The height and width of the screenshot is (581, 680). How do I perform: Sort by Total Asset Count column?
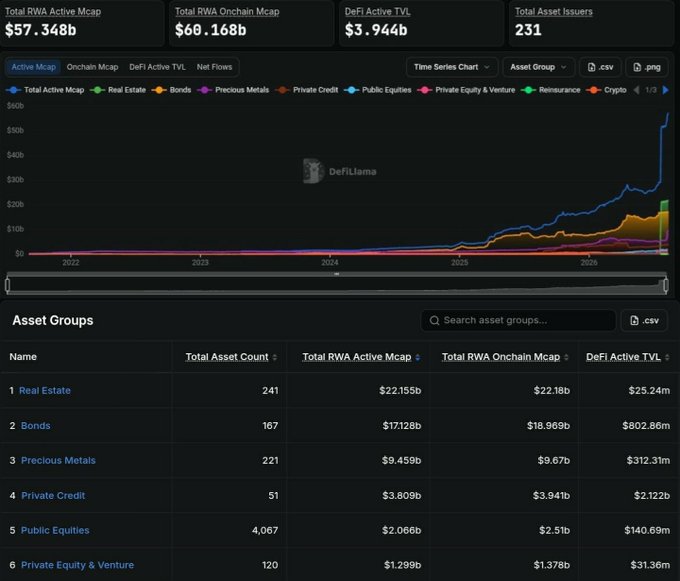(227, 357)
